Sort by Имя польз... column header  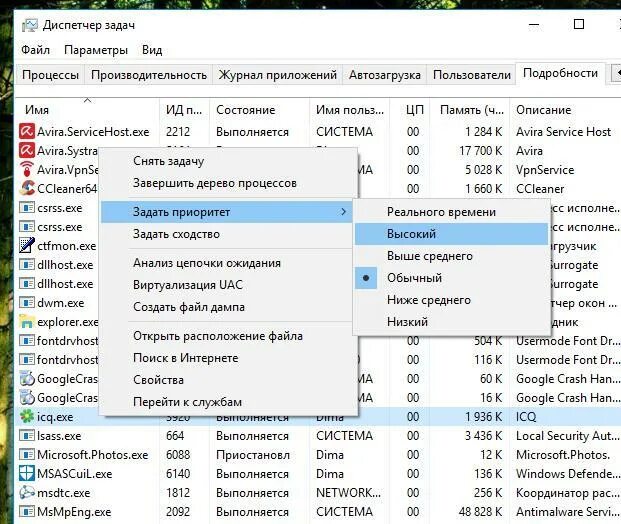point(349,110)
